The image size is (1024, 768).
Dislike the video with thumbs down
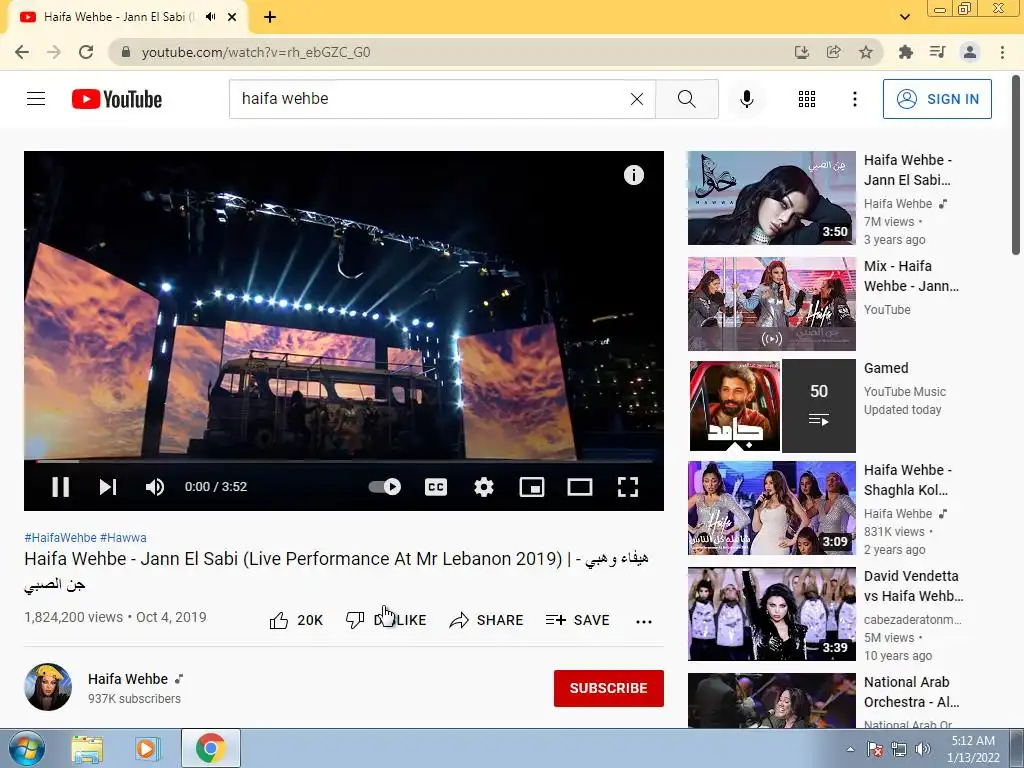[x=385, y=620]
